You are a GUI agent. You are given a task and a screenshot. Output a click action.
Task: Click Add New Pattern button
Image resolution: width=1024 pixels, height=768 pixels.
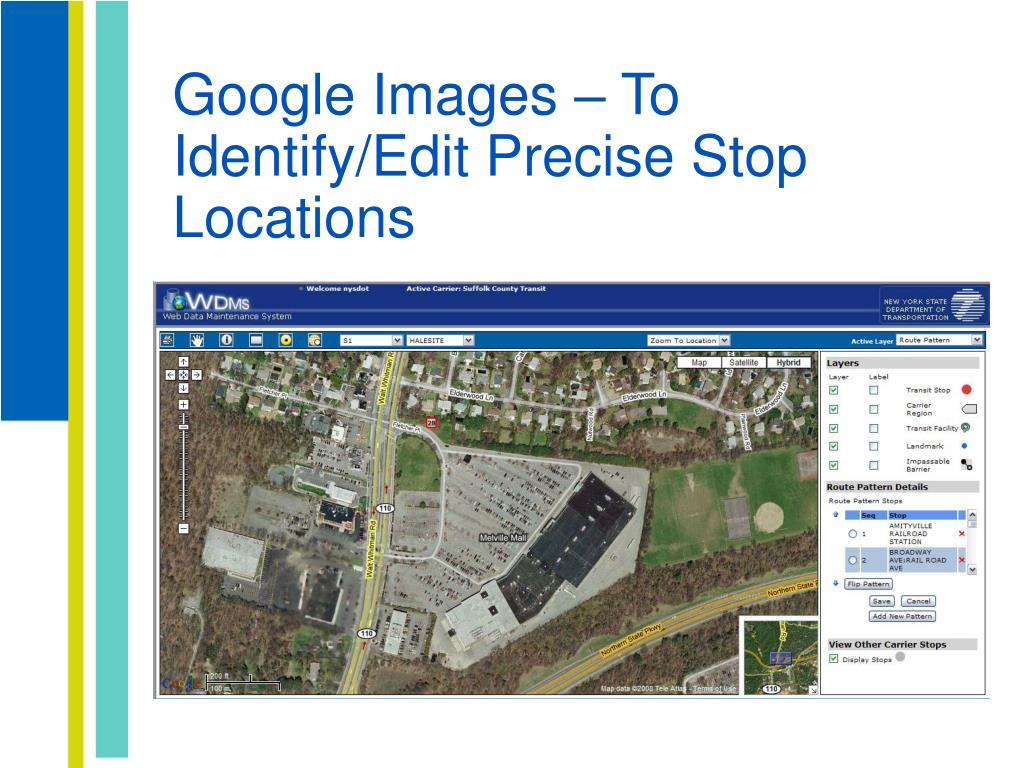[902, 616]
